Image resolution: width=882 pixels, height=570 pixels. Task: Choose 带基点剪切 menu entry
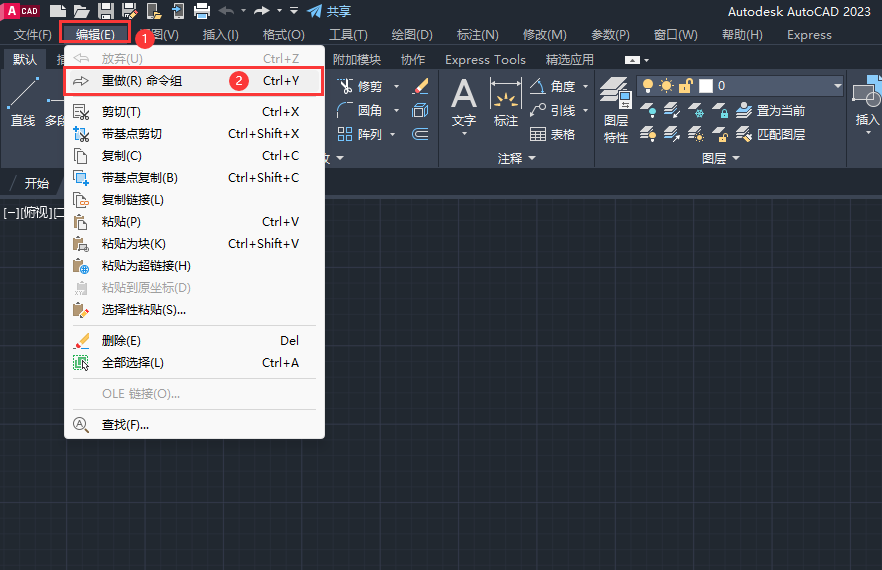pyautogui.click(x=194, y=134)
